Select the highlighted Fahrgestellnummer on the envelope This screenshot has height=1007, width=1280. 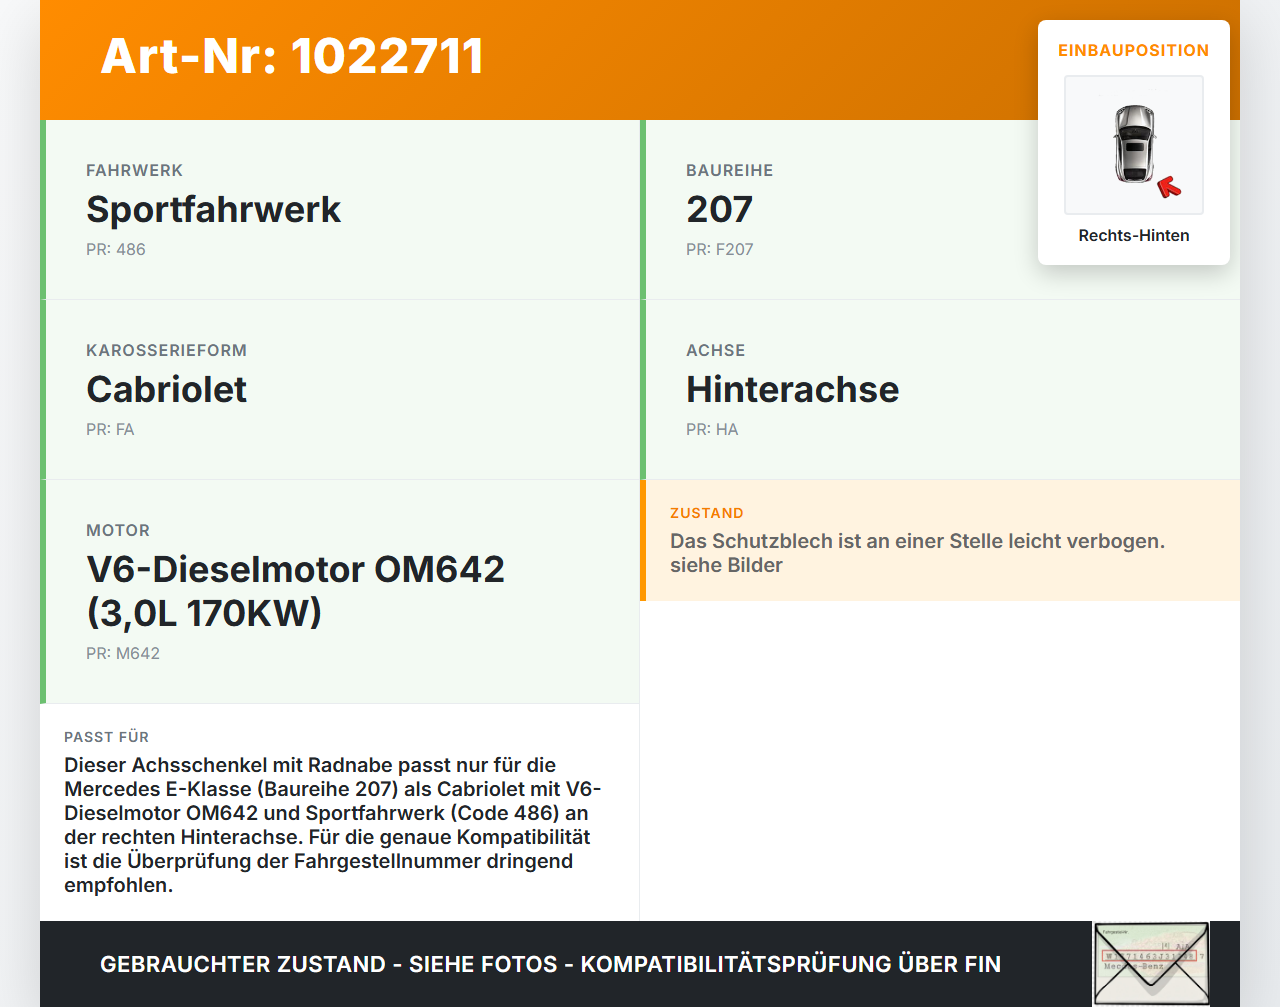1150,956
